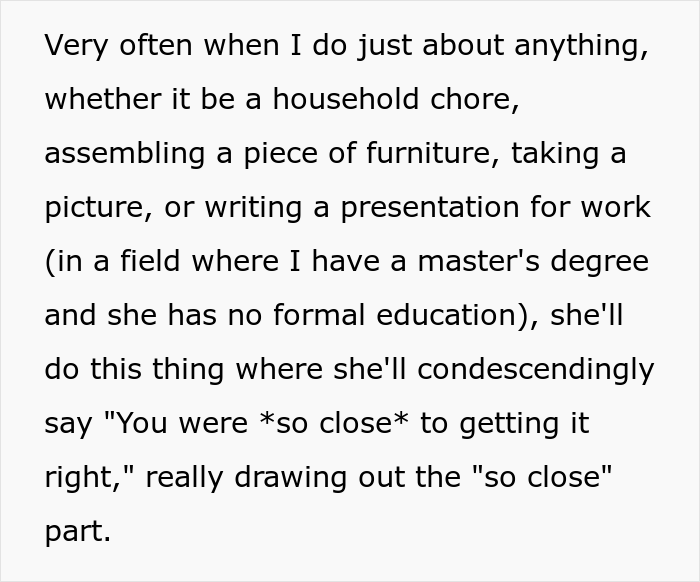Click the word "picture"
700x582 pixels.
87,208
